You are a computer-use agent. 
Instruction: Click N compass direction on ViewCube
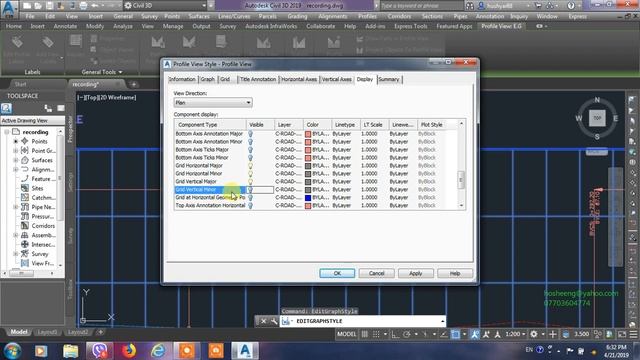(x=597, y=100)
